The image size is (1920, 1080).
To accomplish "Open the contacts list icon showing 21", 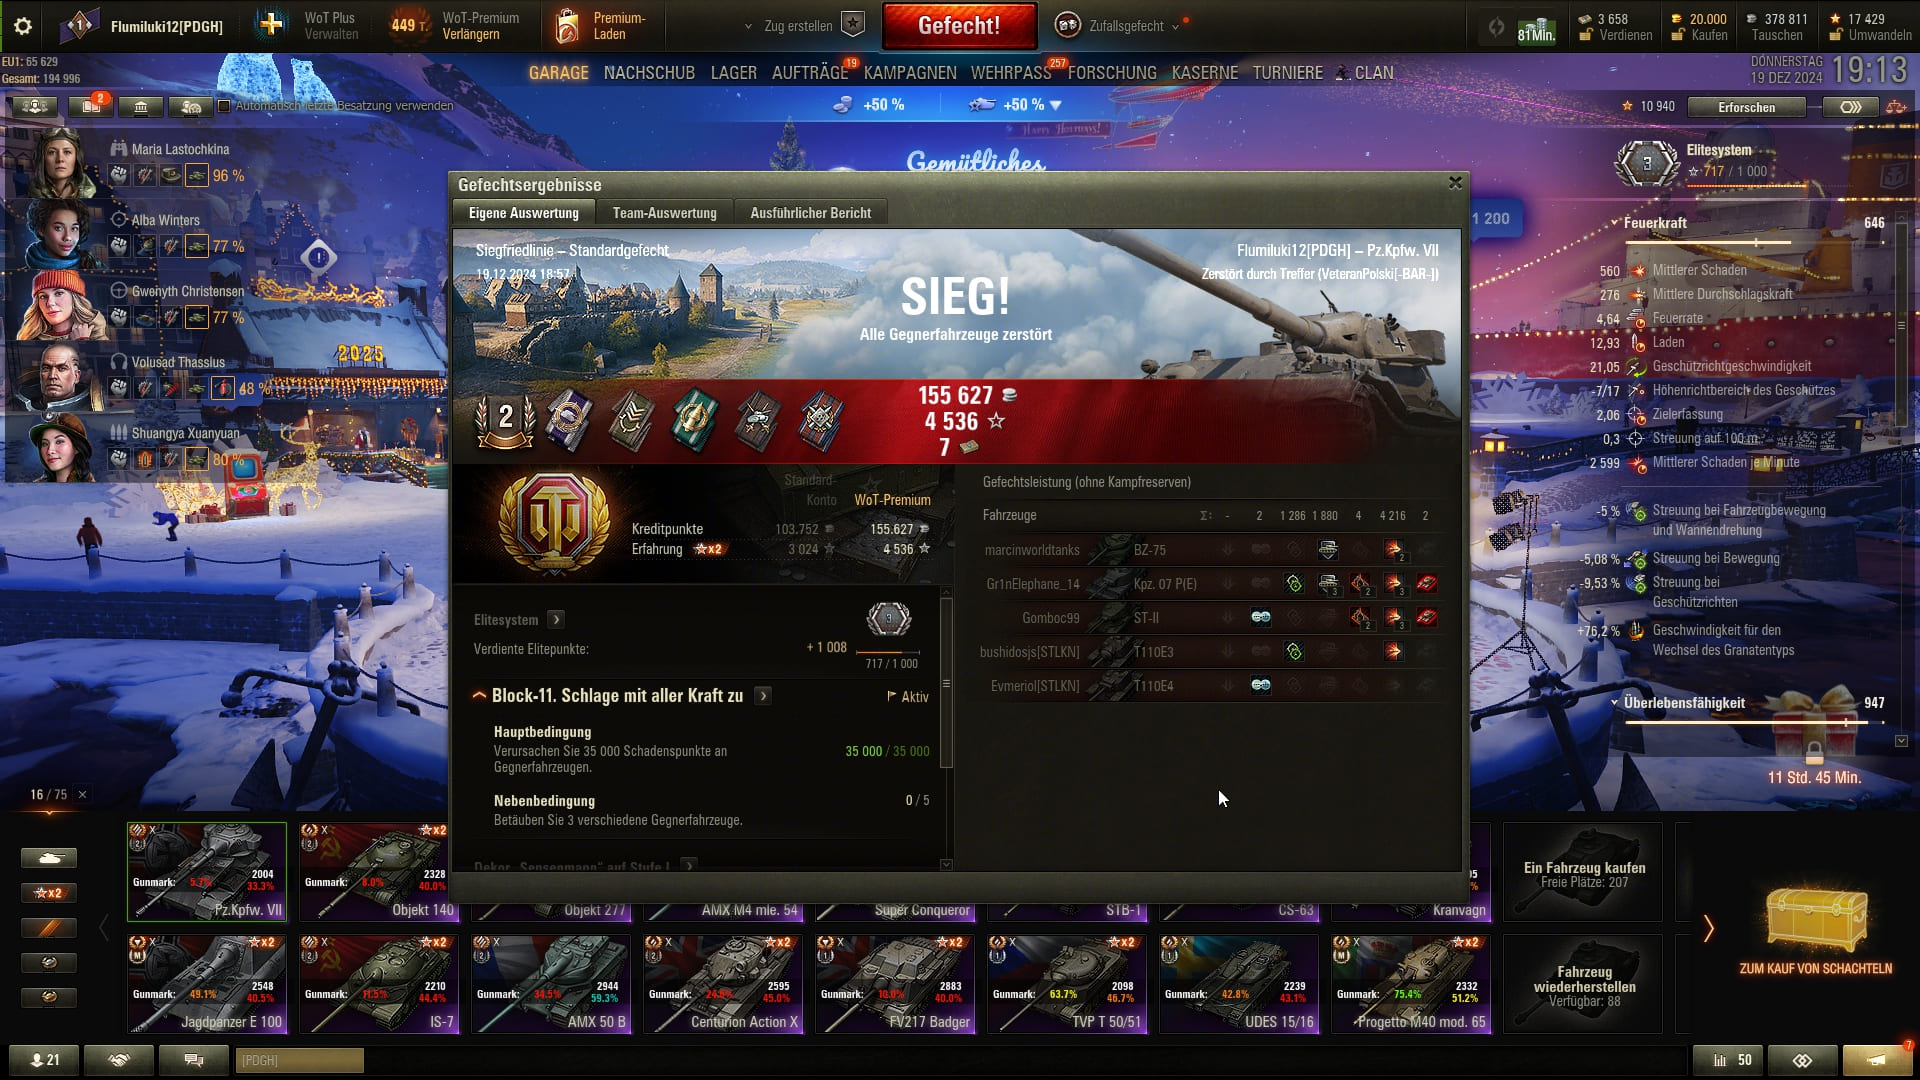I will coord(44,1060).
